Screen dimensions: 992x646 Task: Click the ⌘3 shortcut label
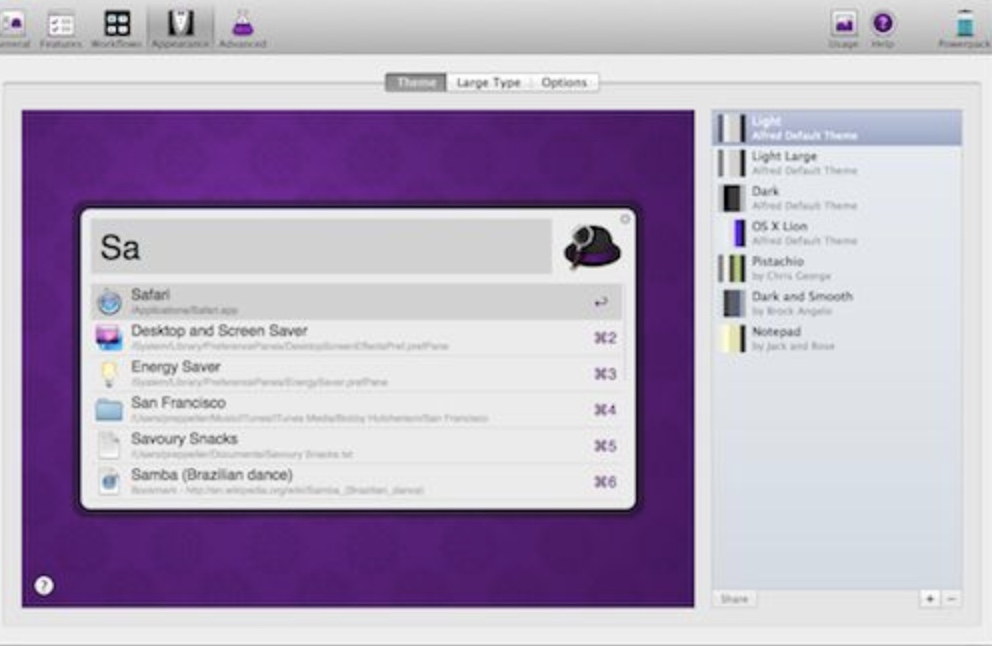tap(605, 374)
